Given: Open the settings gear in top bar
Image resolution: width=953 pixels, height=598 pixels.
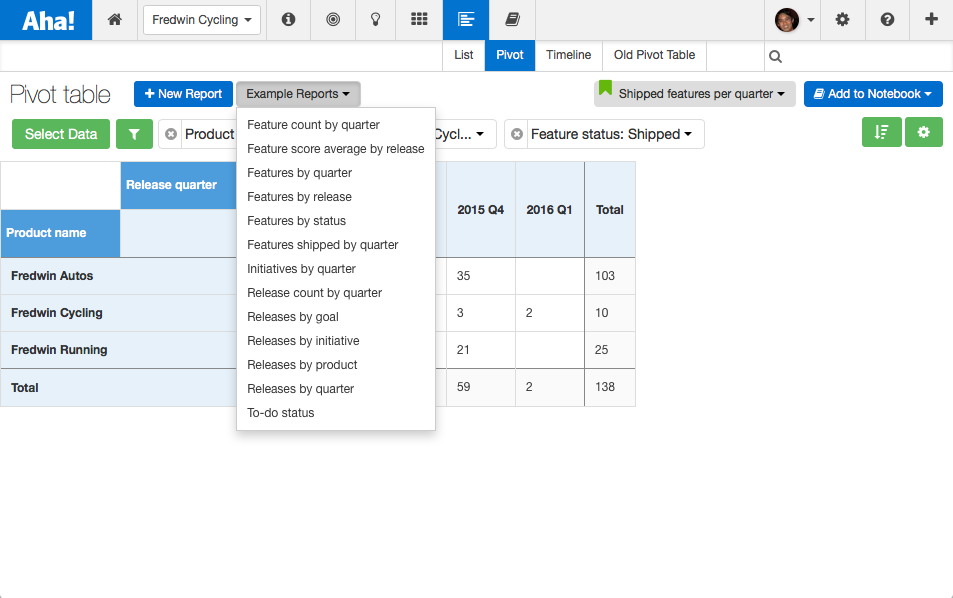Looking at the screenshot, I should point(842,20).
